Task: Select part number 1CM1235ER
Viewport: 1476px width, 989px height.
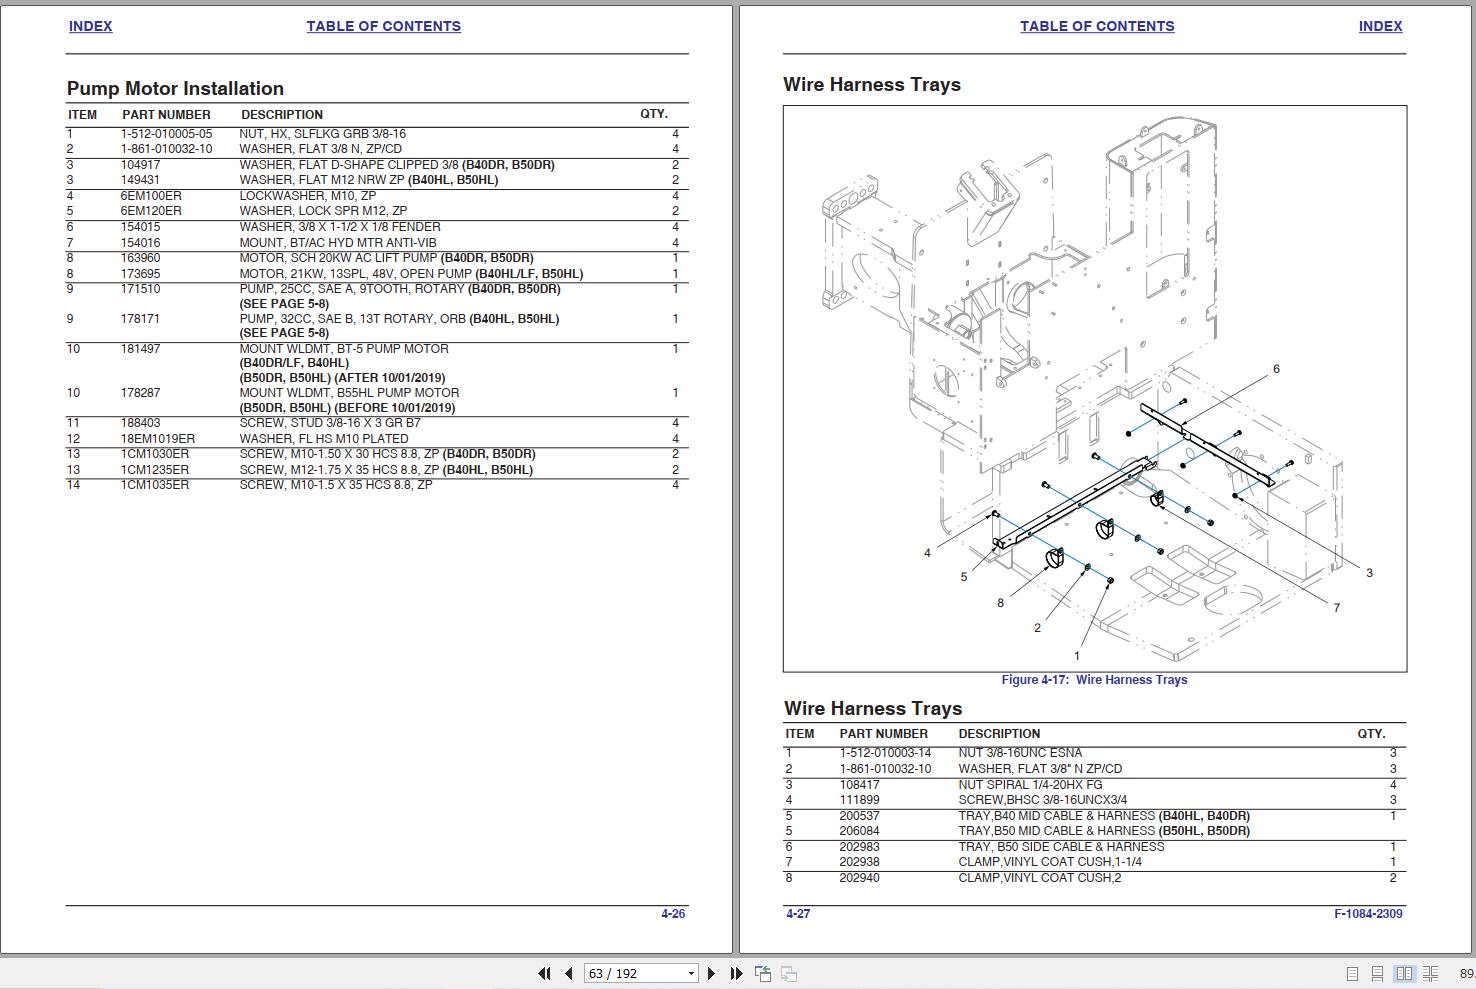Action: point(154,469)
